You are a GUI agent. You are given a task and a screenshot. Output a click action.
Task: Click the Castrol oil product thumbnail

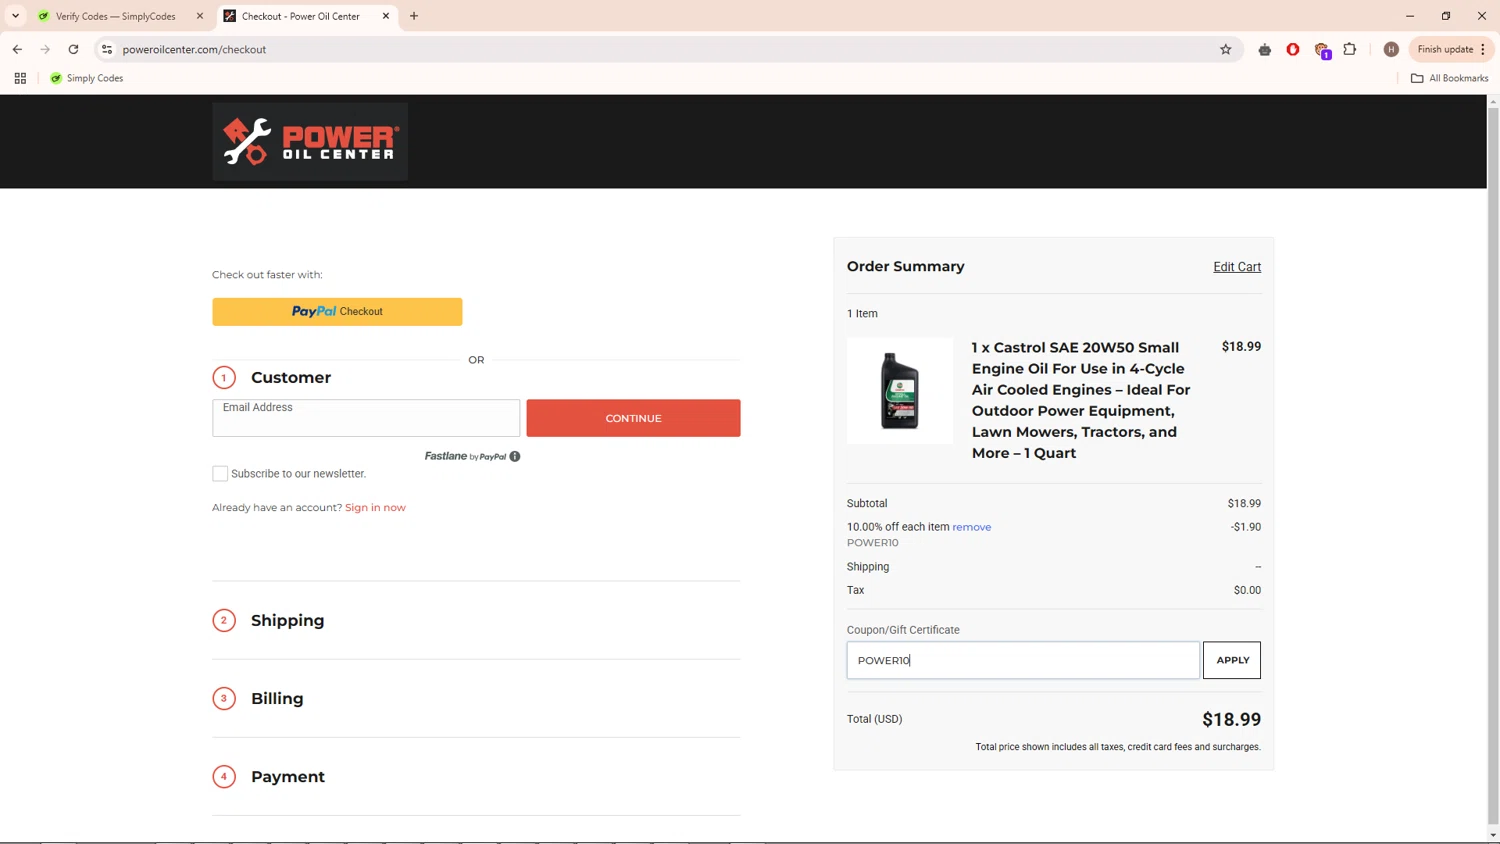[900, 390]
